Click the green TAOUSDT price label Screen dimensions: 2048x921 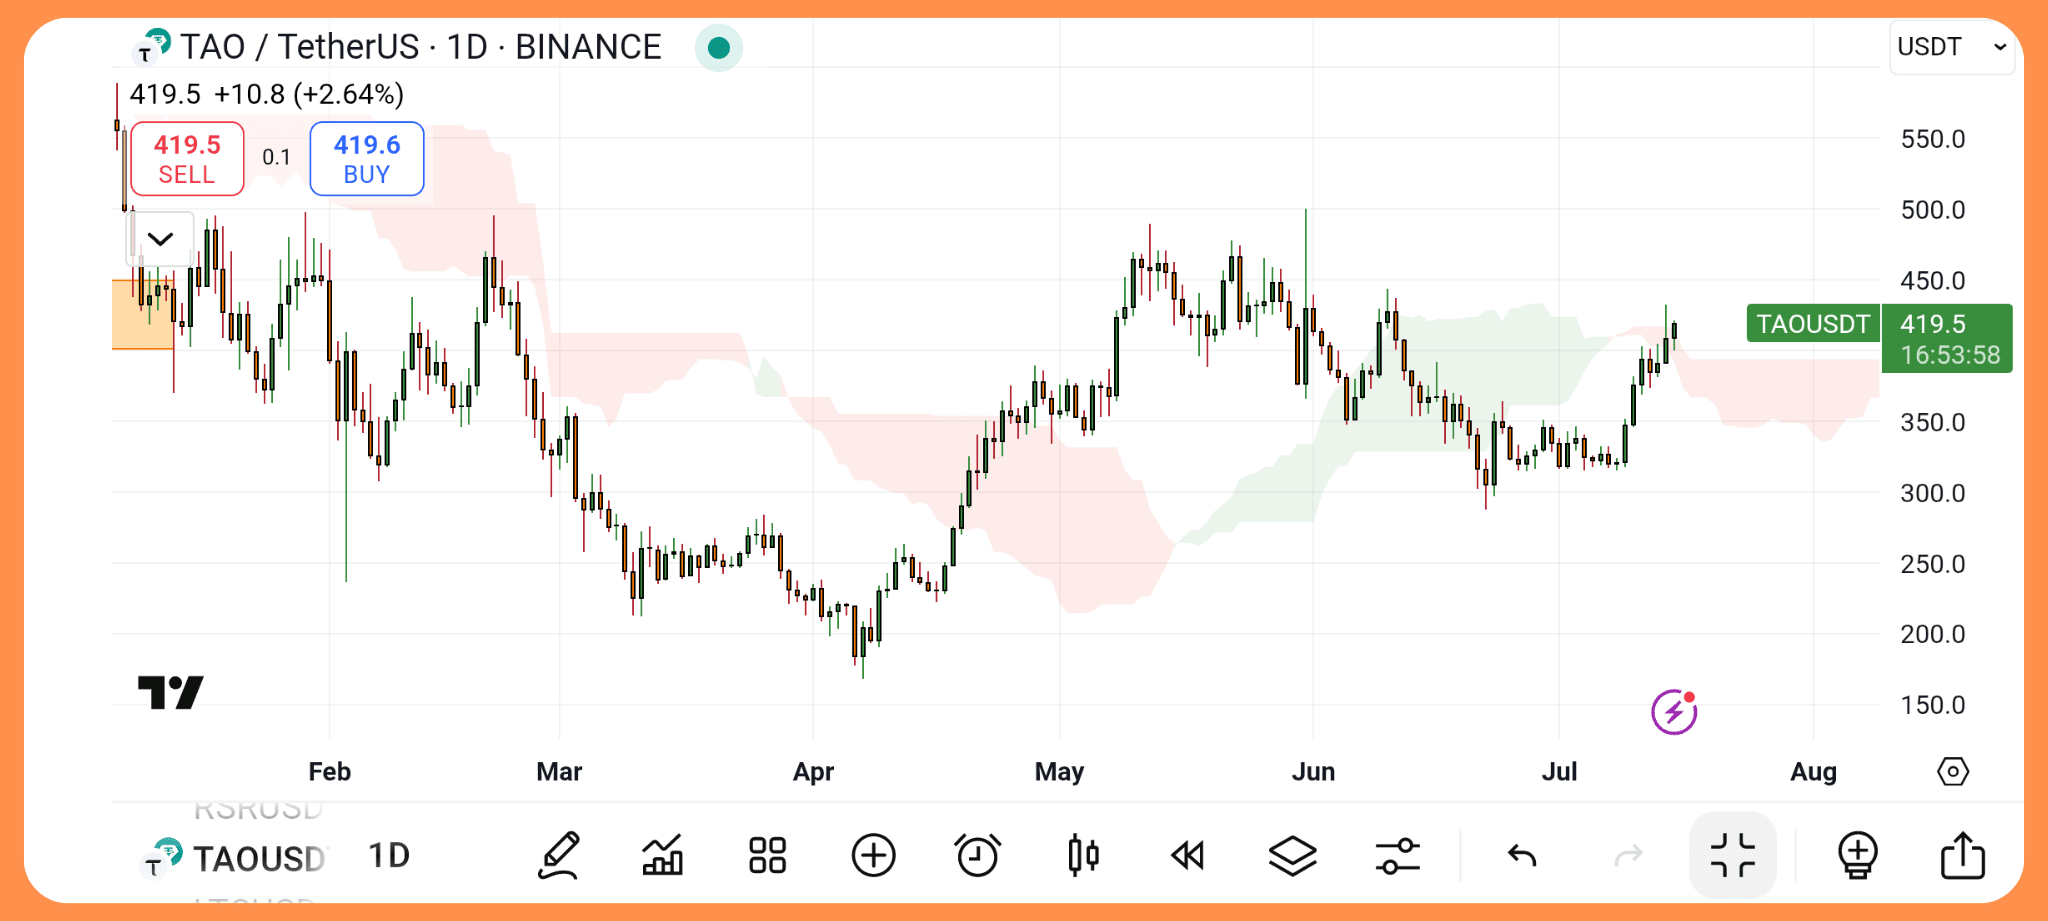(x=1813, y=324)
